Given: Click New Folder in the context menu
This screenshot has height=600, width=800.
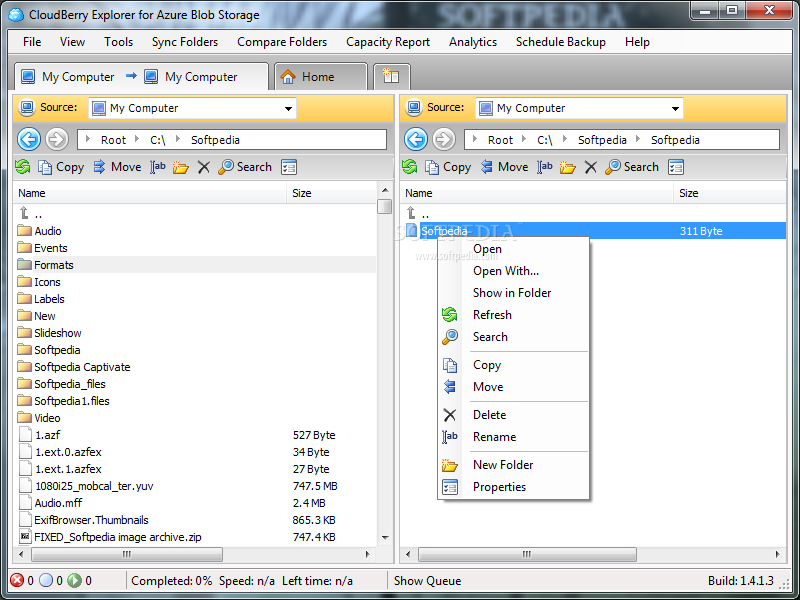Looking at the screenshot, I should (x=513, y=465).
